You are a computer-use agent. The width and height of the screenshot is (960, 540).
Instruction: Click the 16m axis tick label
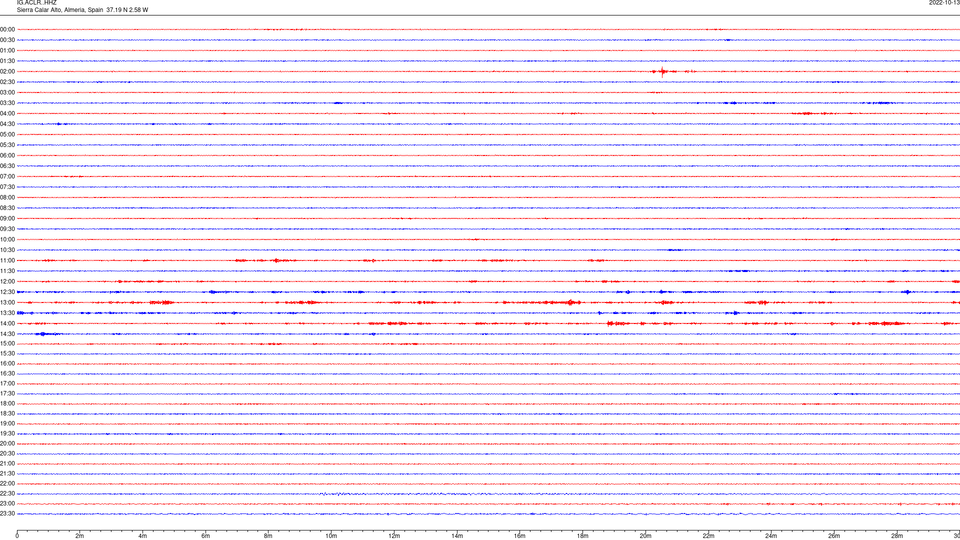[x=520, y=536]
